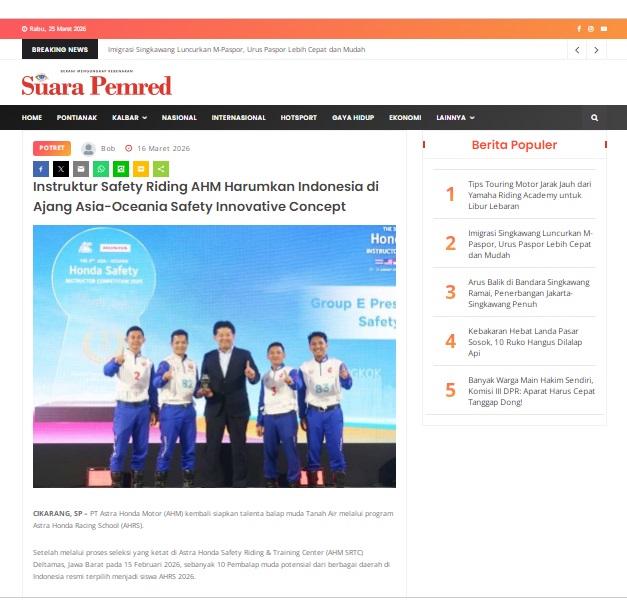Share the article on X (Twitter)
627x600 pixels.
(61, 169)
